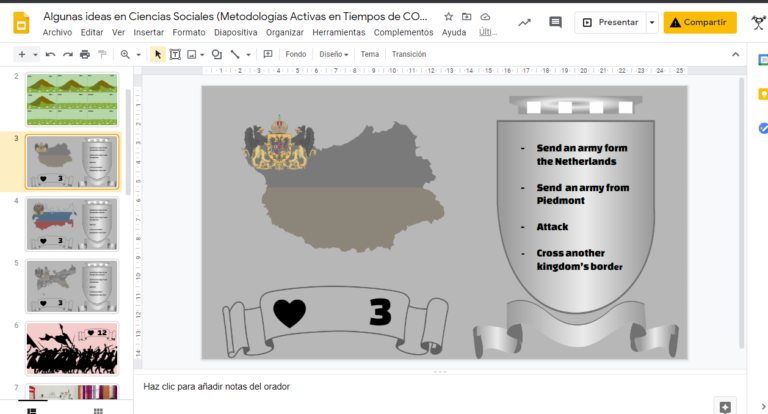Redo the last action

coord(68,54)
